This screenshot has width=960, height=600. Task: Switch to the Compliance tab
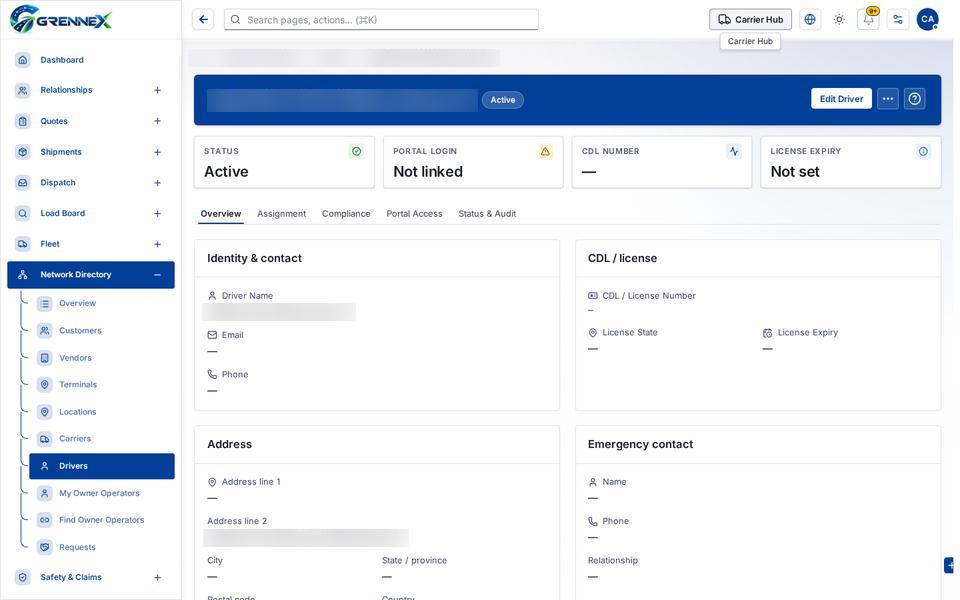click(346, 214)
